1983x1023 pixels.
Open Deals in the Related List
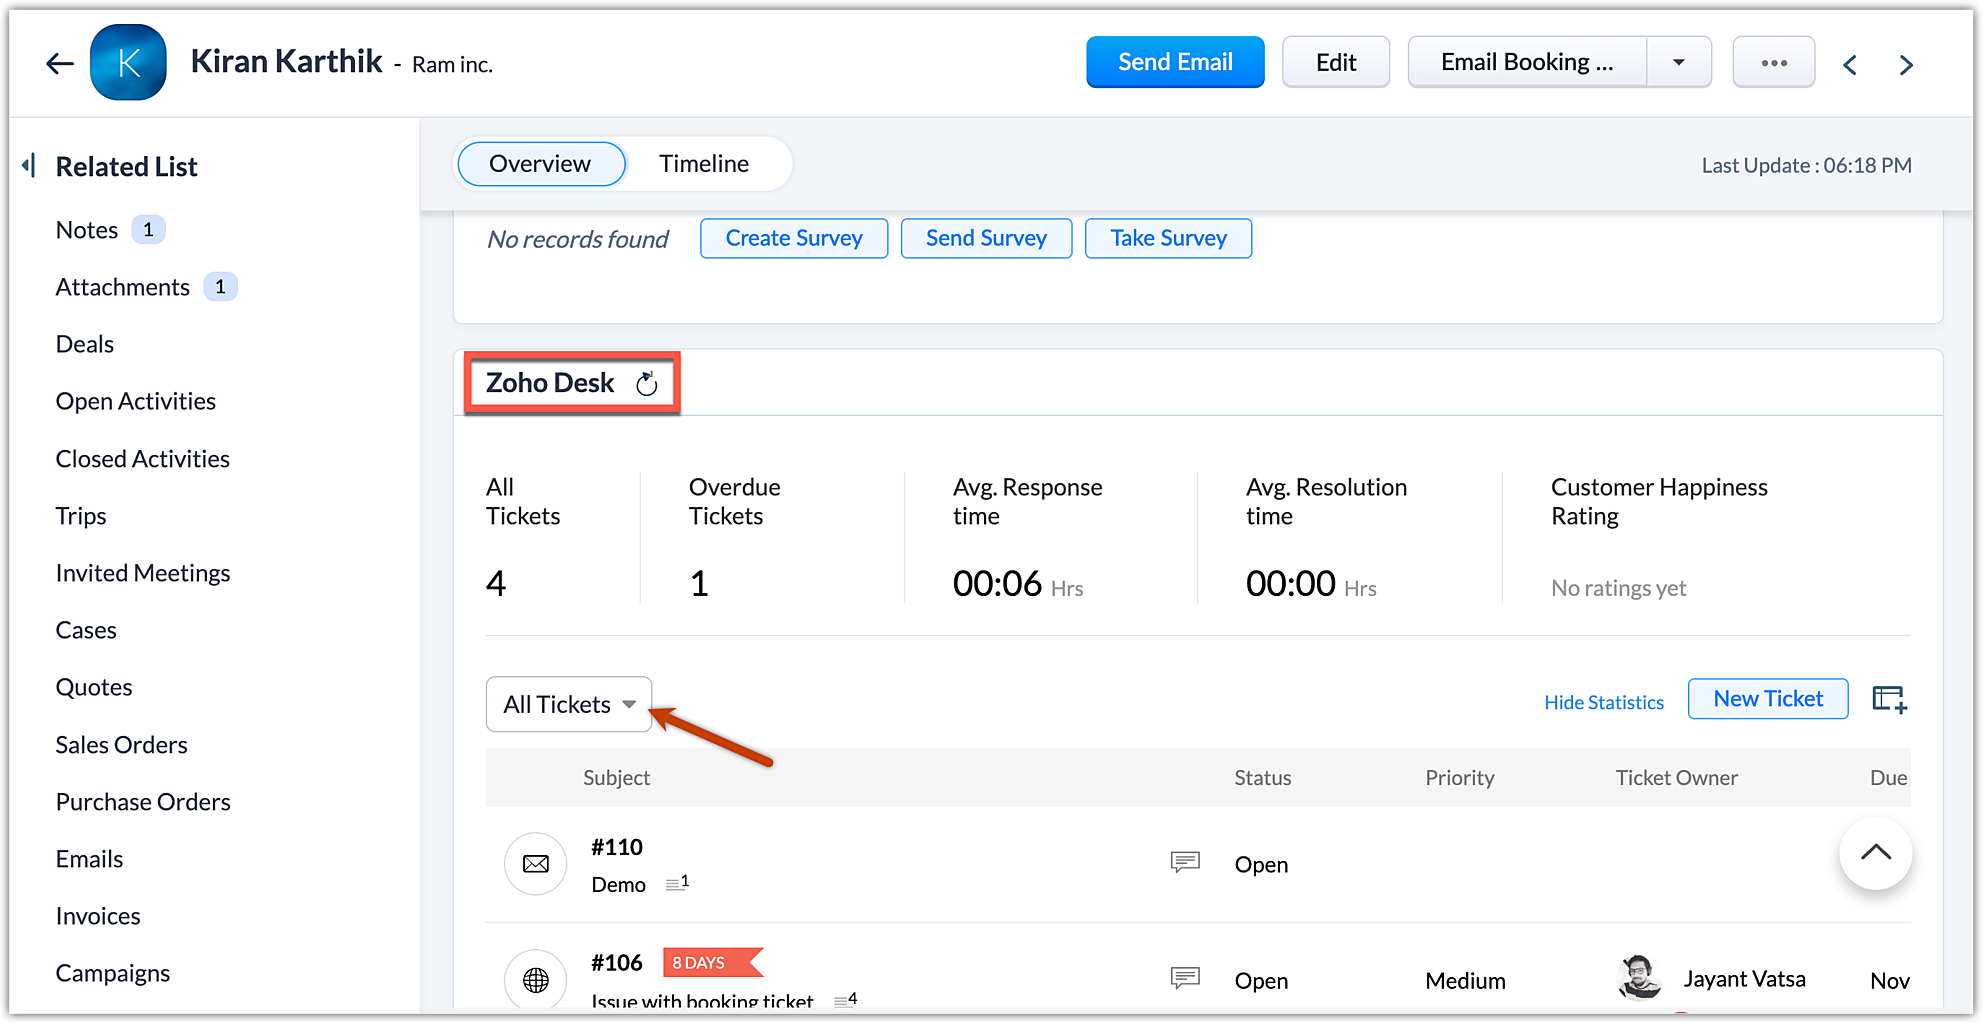pyautogui.click(x=85, y=344)
